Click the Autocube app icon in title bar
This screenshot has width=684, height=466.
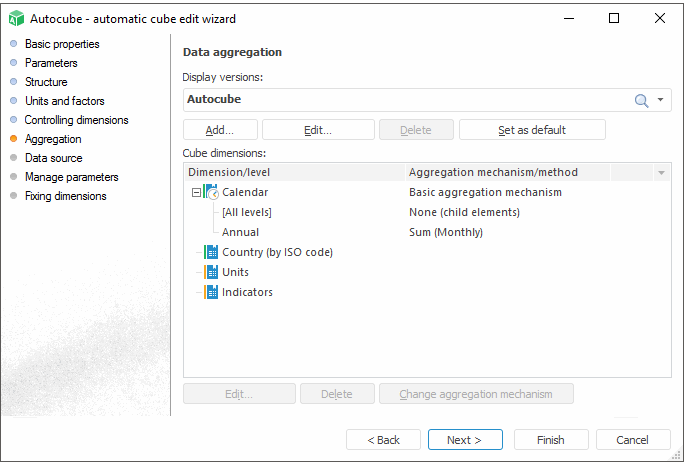click(x=16, y=18)
